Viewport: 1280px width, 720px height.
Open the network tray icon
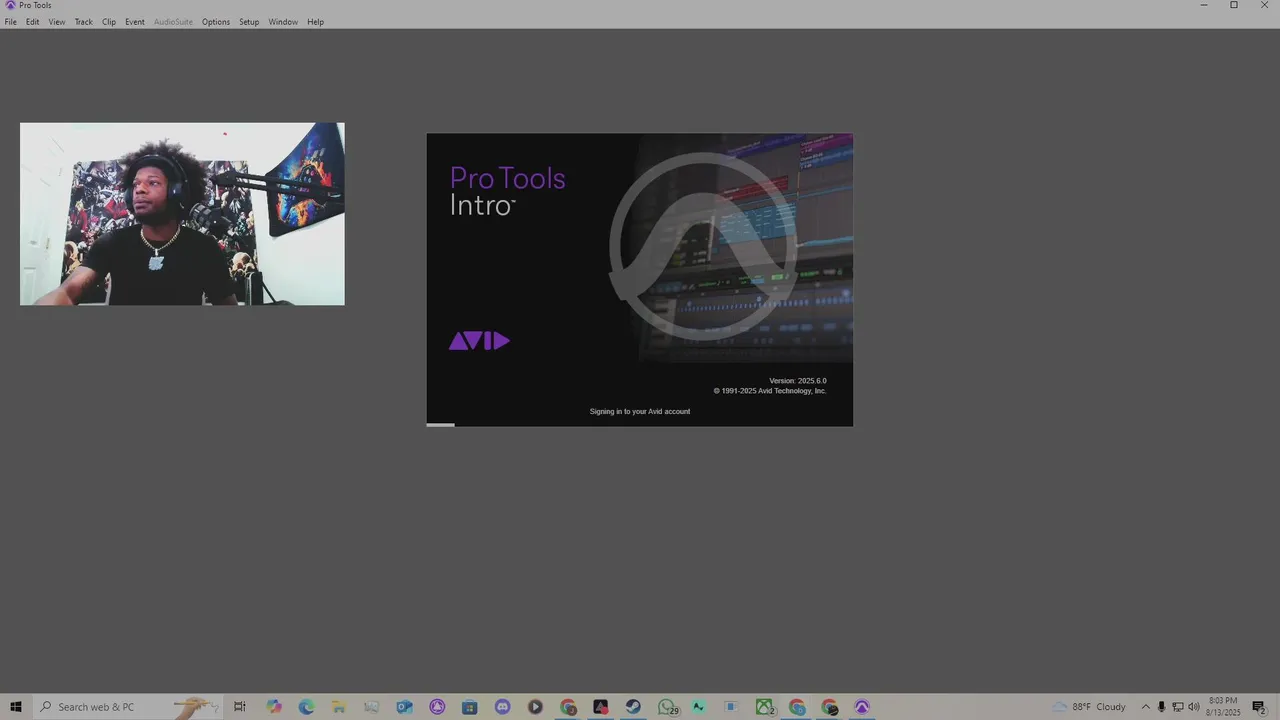[1178, 707]
